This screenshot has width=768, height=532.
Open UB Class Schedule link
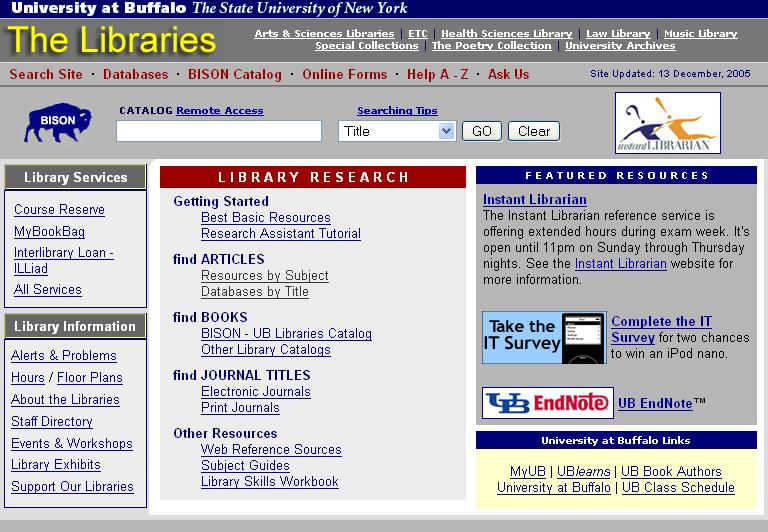(678, 488)
